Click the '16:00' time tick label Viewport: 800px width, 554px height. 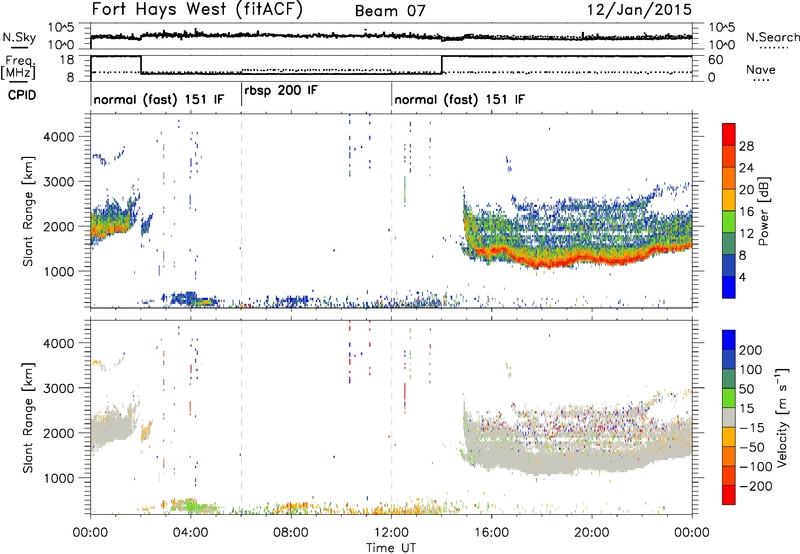[491, 533]
